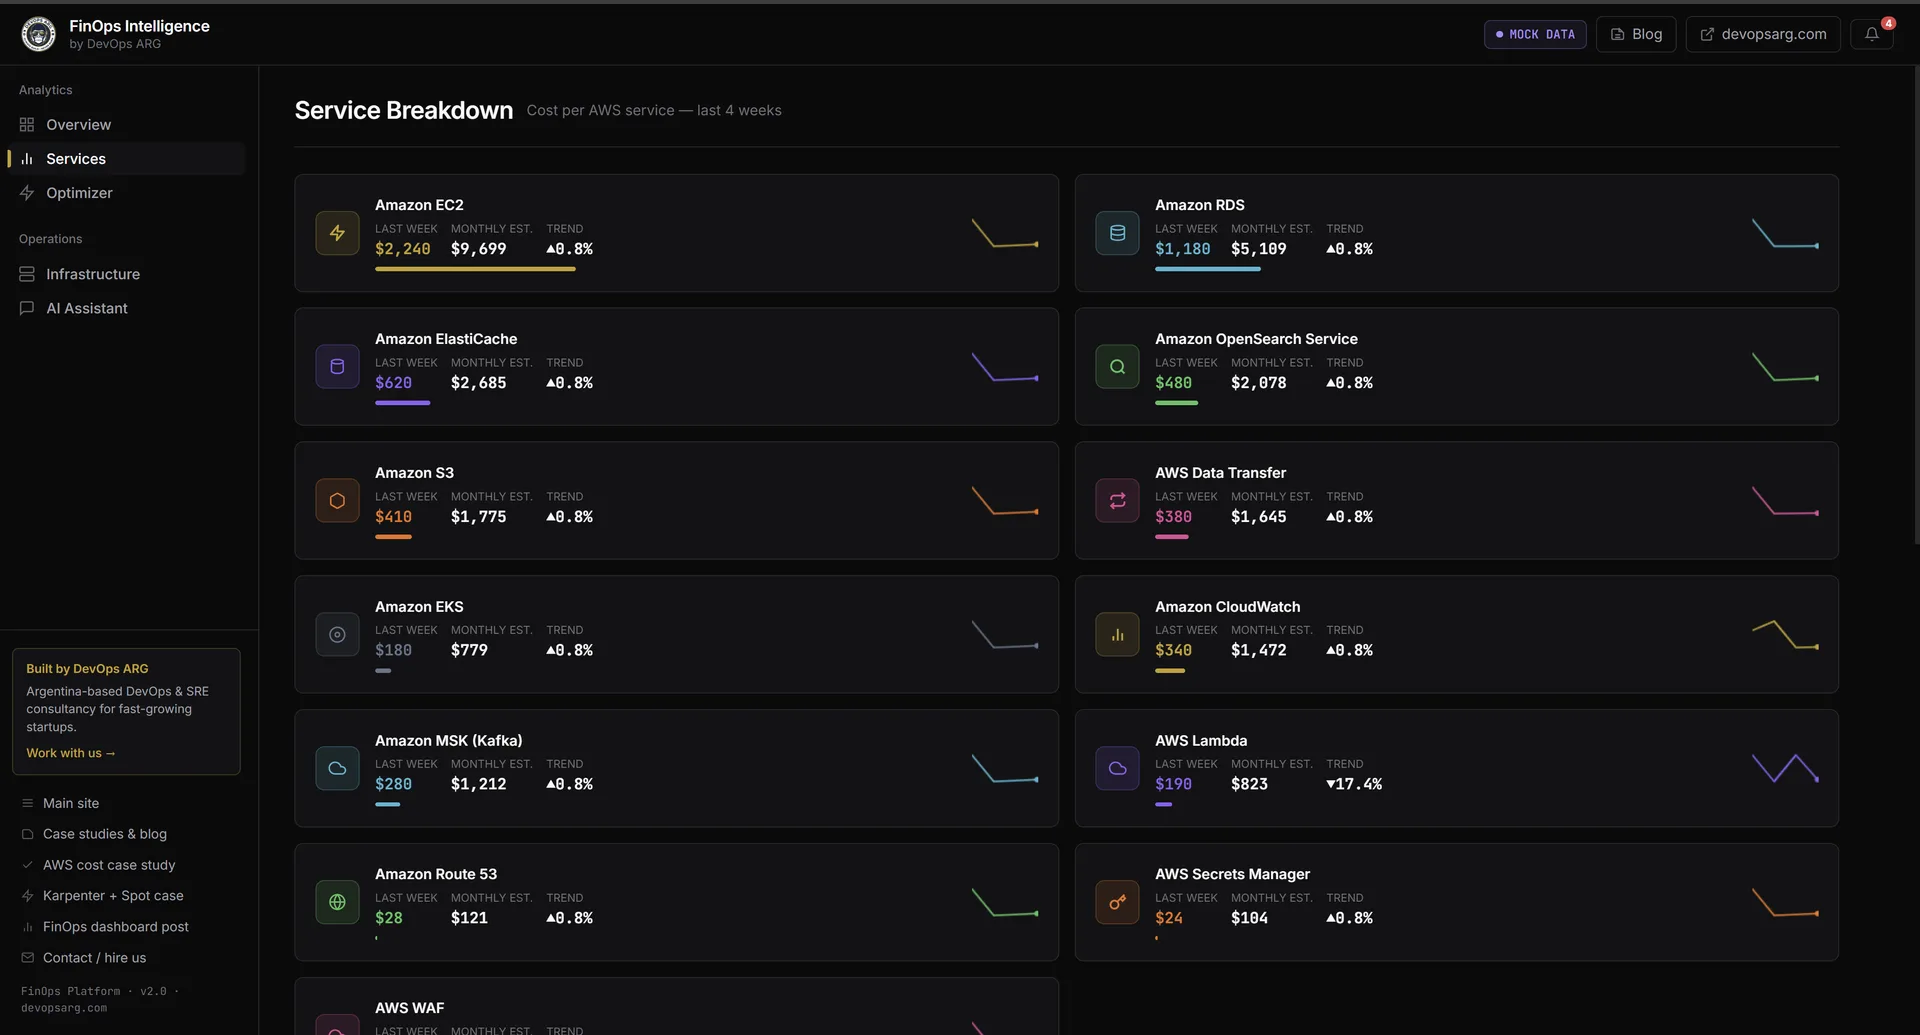Click the Amazon S3 hexagon icon
Viewport: 1920px width, 1035px height.
tap(337, 501)
